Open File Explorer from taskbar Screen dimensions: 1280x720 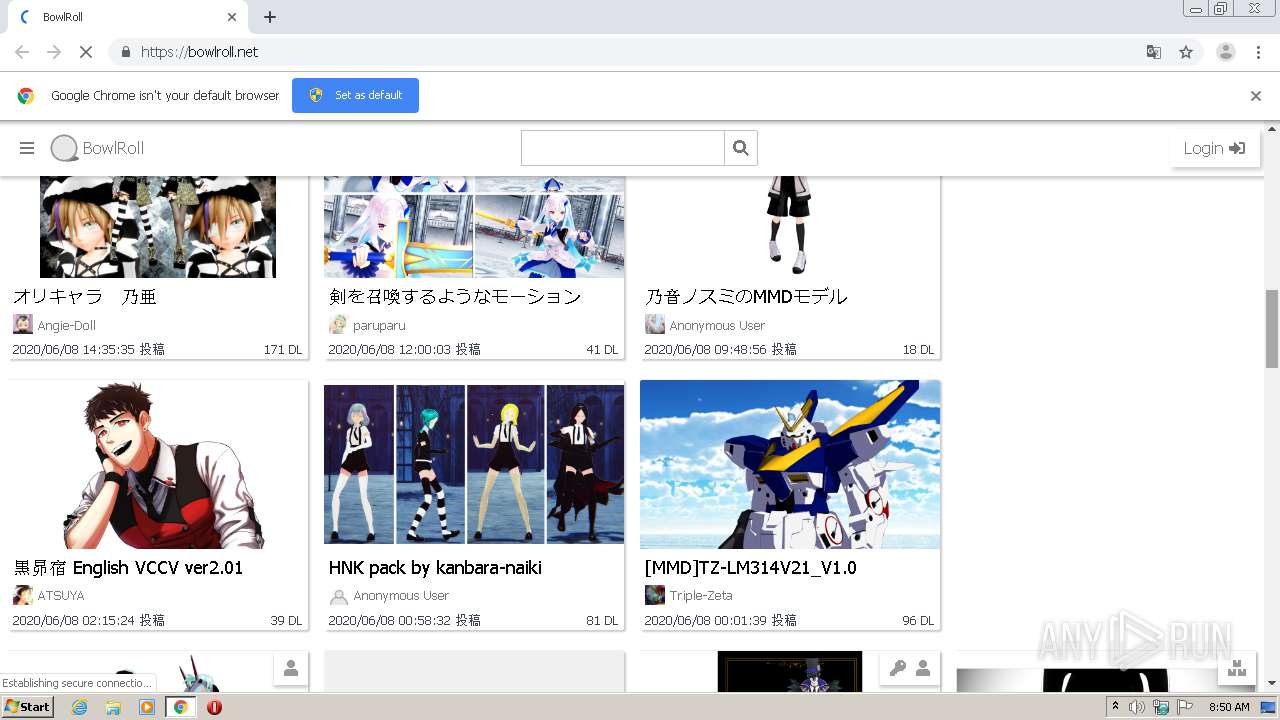click(113, 707)
